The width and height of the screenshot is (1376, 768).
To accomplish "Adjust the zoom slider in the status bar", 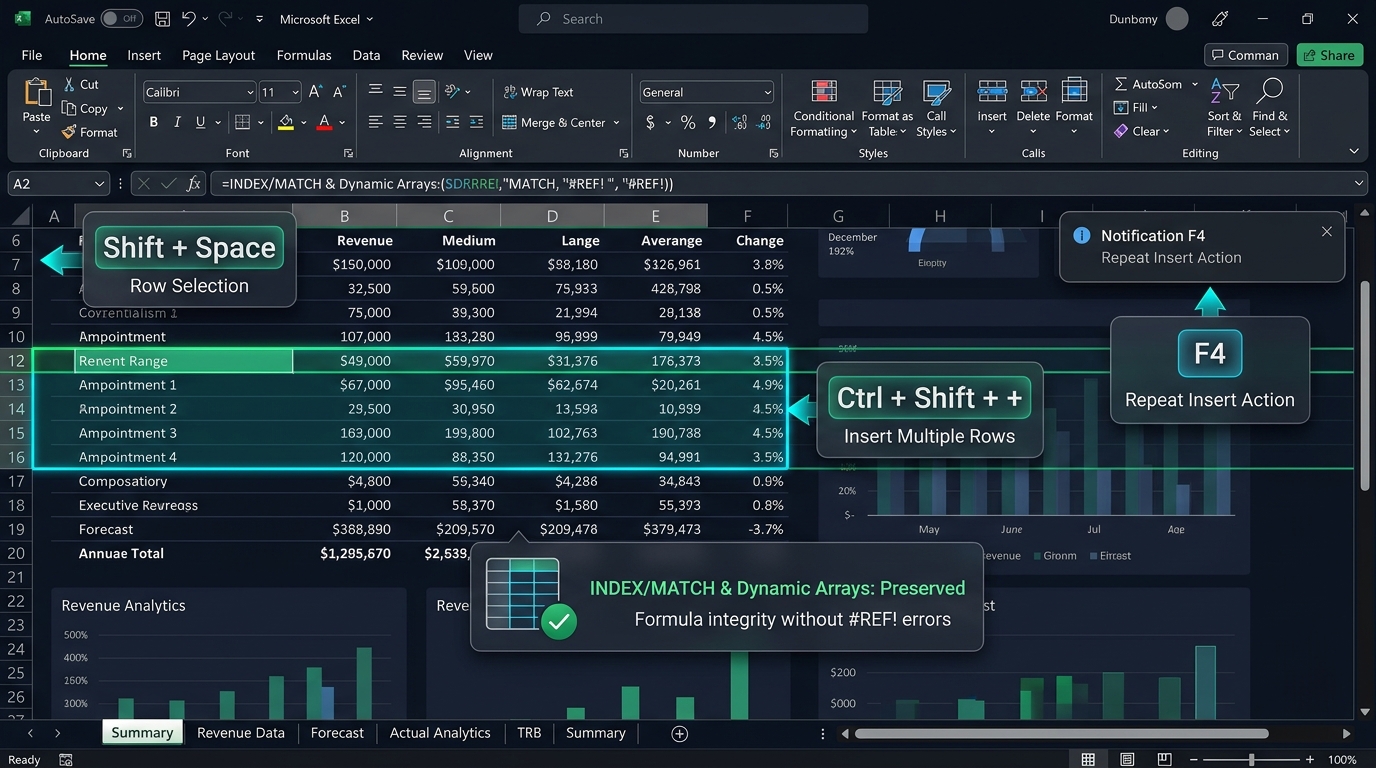I will (x=1250, y=760).
